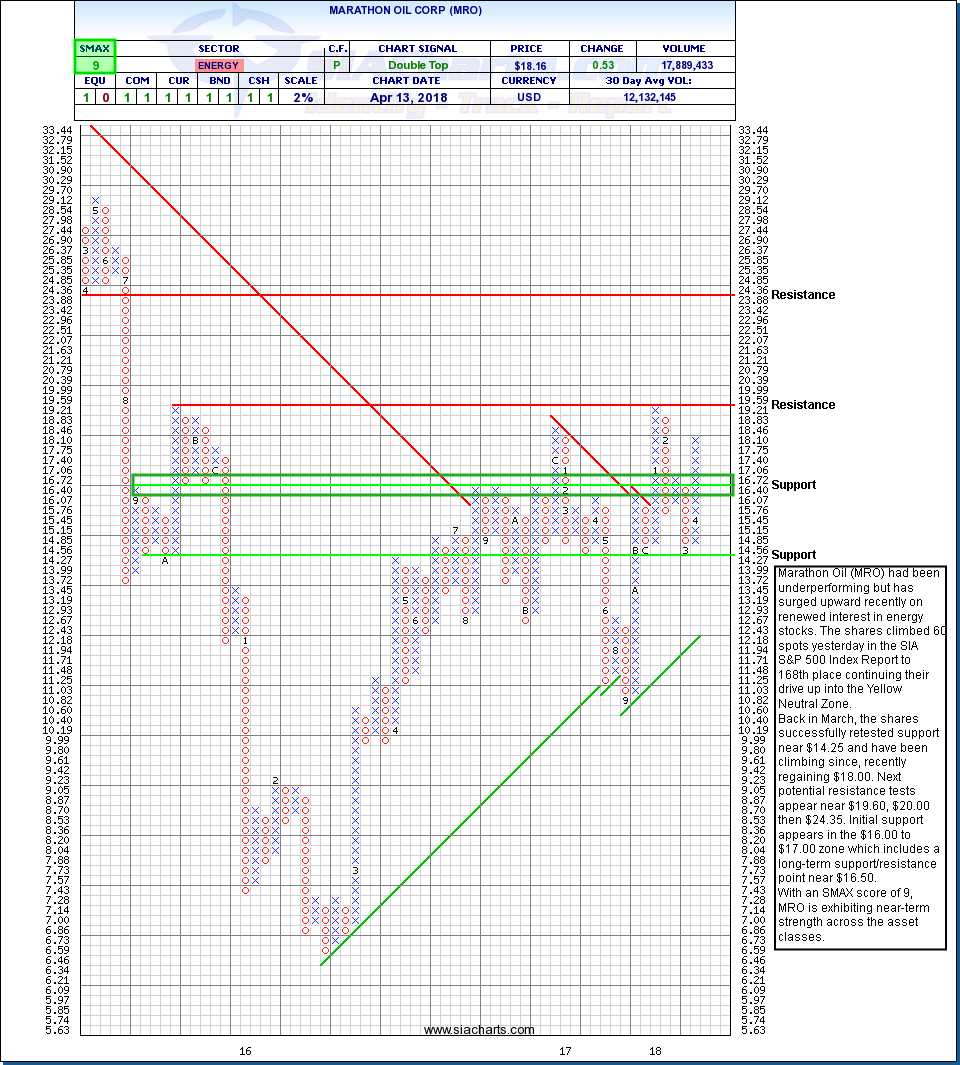Select the 2% scale value
The width and height of the screenshot is (960, 1065).
click(303, 97)
